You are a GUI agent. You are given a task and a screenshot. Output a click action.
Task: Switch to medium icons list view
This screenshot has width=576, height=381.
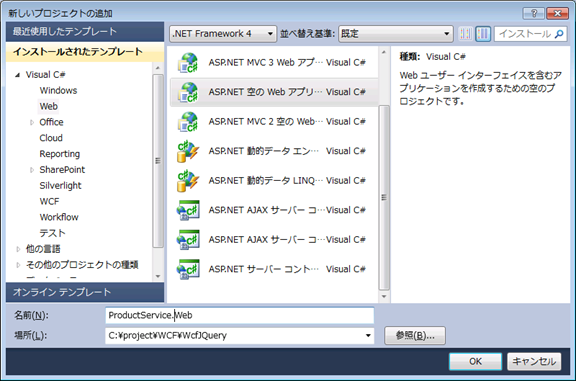point(483,34)
